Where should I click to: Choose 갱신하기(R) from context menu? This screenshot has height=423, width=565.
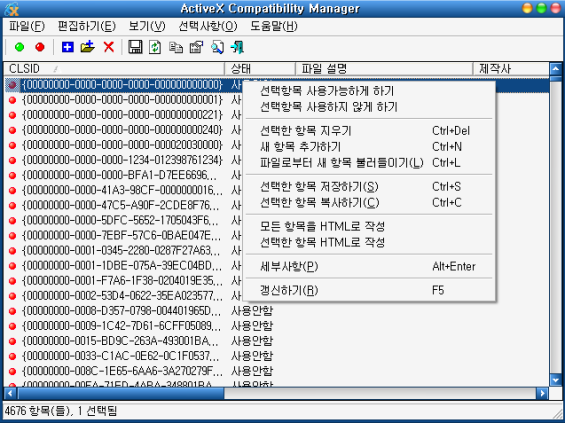[369, 290]
